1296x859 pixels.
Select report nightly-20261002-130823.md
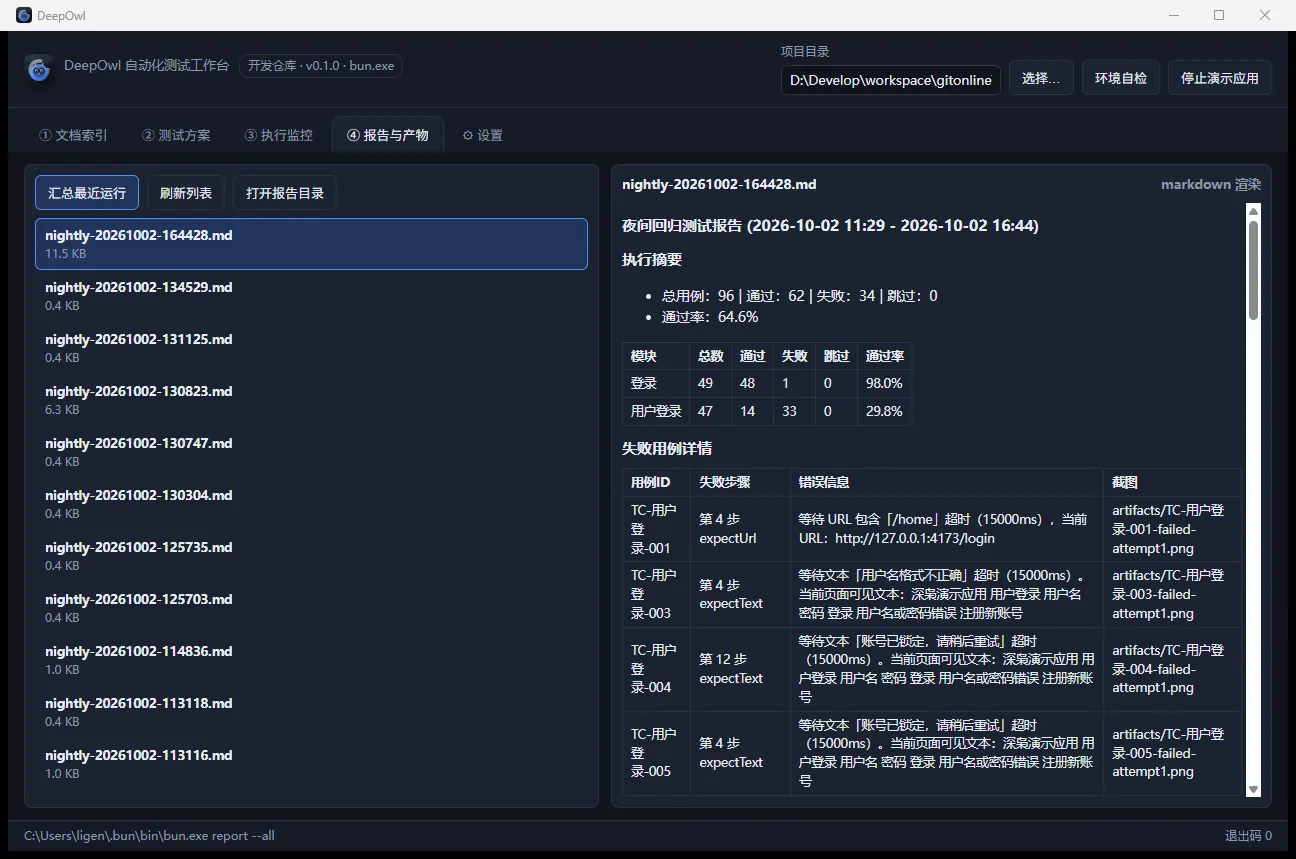click(311, 400)
